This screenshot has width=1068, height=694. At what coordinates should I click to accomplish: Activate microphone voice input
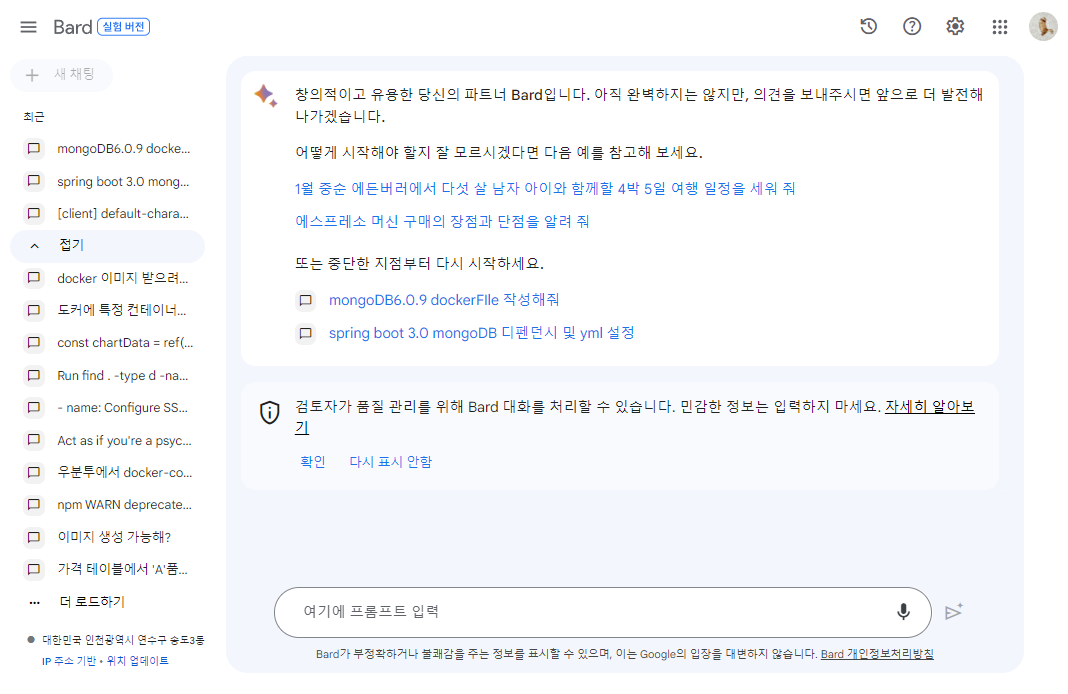[x=903, y=612]
